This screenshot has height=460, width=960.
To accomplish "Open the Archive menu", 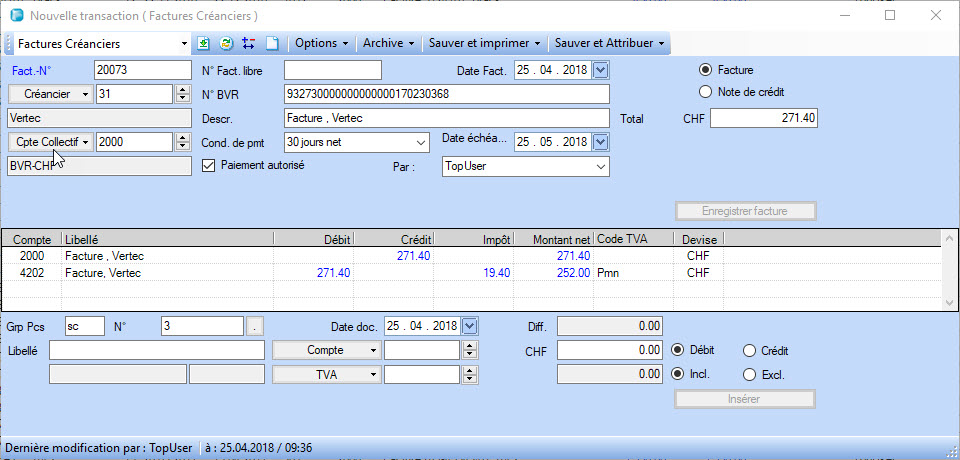I will (389, 43).
